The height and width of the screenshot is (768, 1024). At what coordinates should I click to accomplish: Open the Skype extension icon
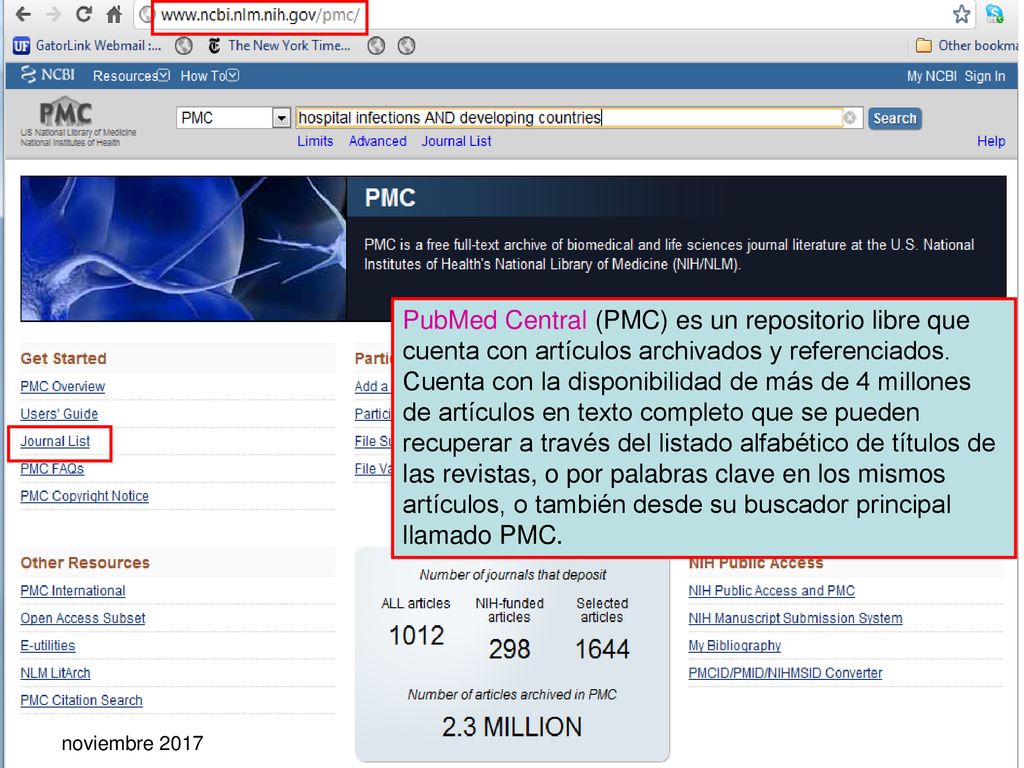click(x=995, y=14)
